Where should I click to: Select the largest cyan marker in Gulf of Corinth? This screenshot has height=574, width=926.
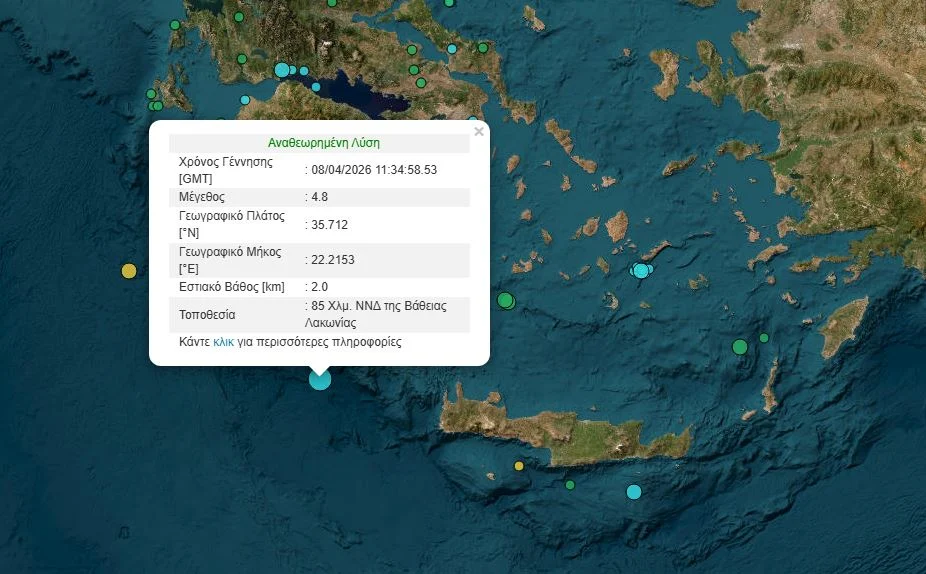(x=282, y=70)
